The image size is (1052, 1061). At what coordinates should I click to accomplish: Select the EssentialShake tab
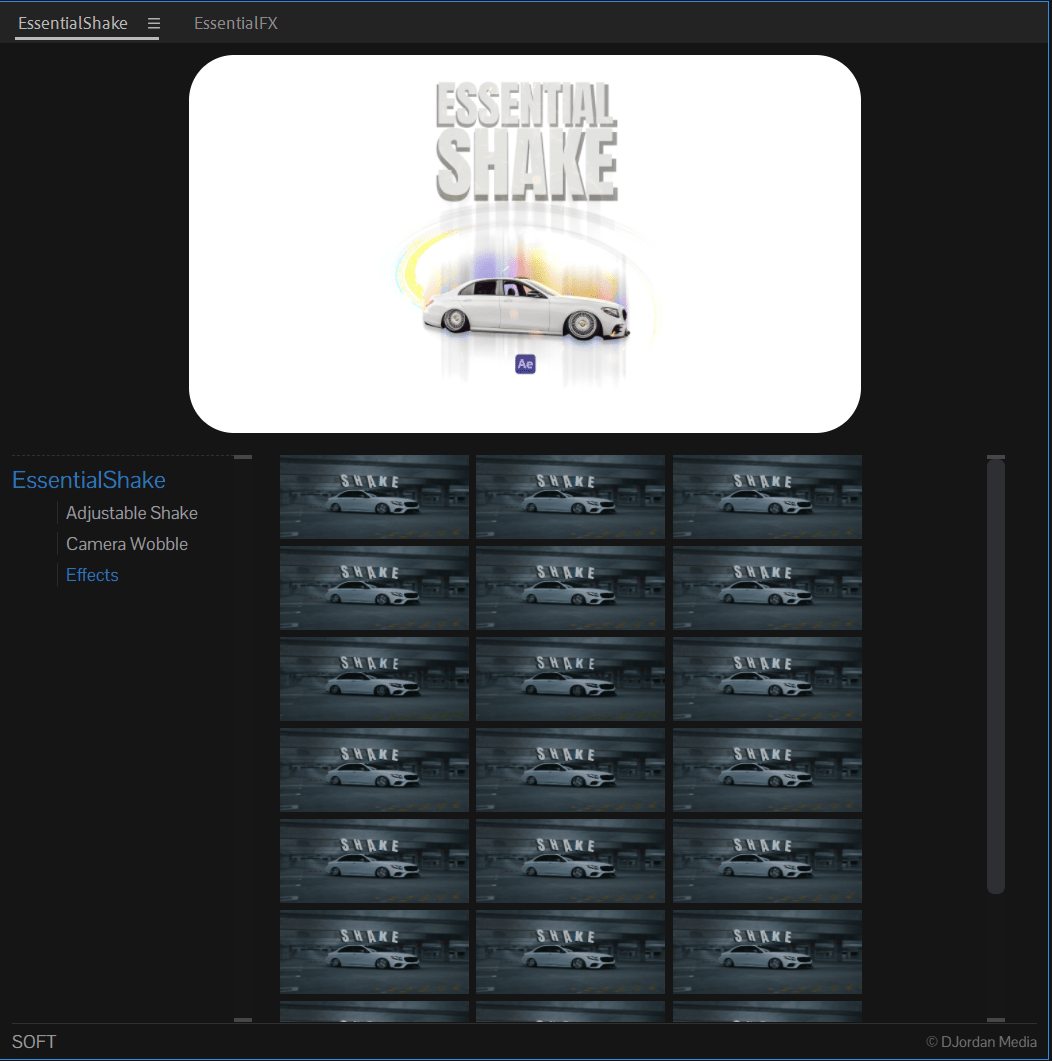(73, 23)
